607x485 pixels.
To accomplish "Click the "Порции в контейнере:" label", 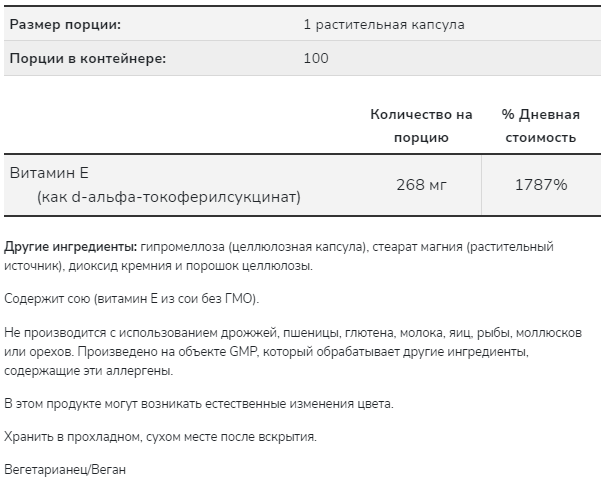I will pos(87,58).
